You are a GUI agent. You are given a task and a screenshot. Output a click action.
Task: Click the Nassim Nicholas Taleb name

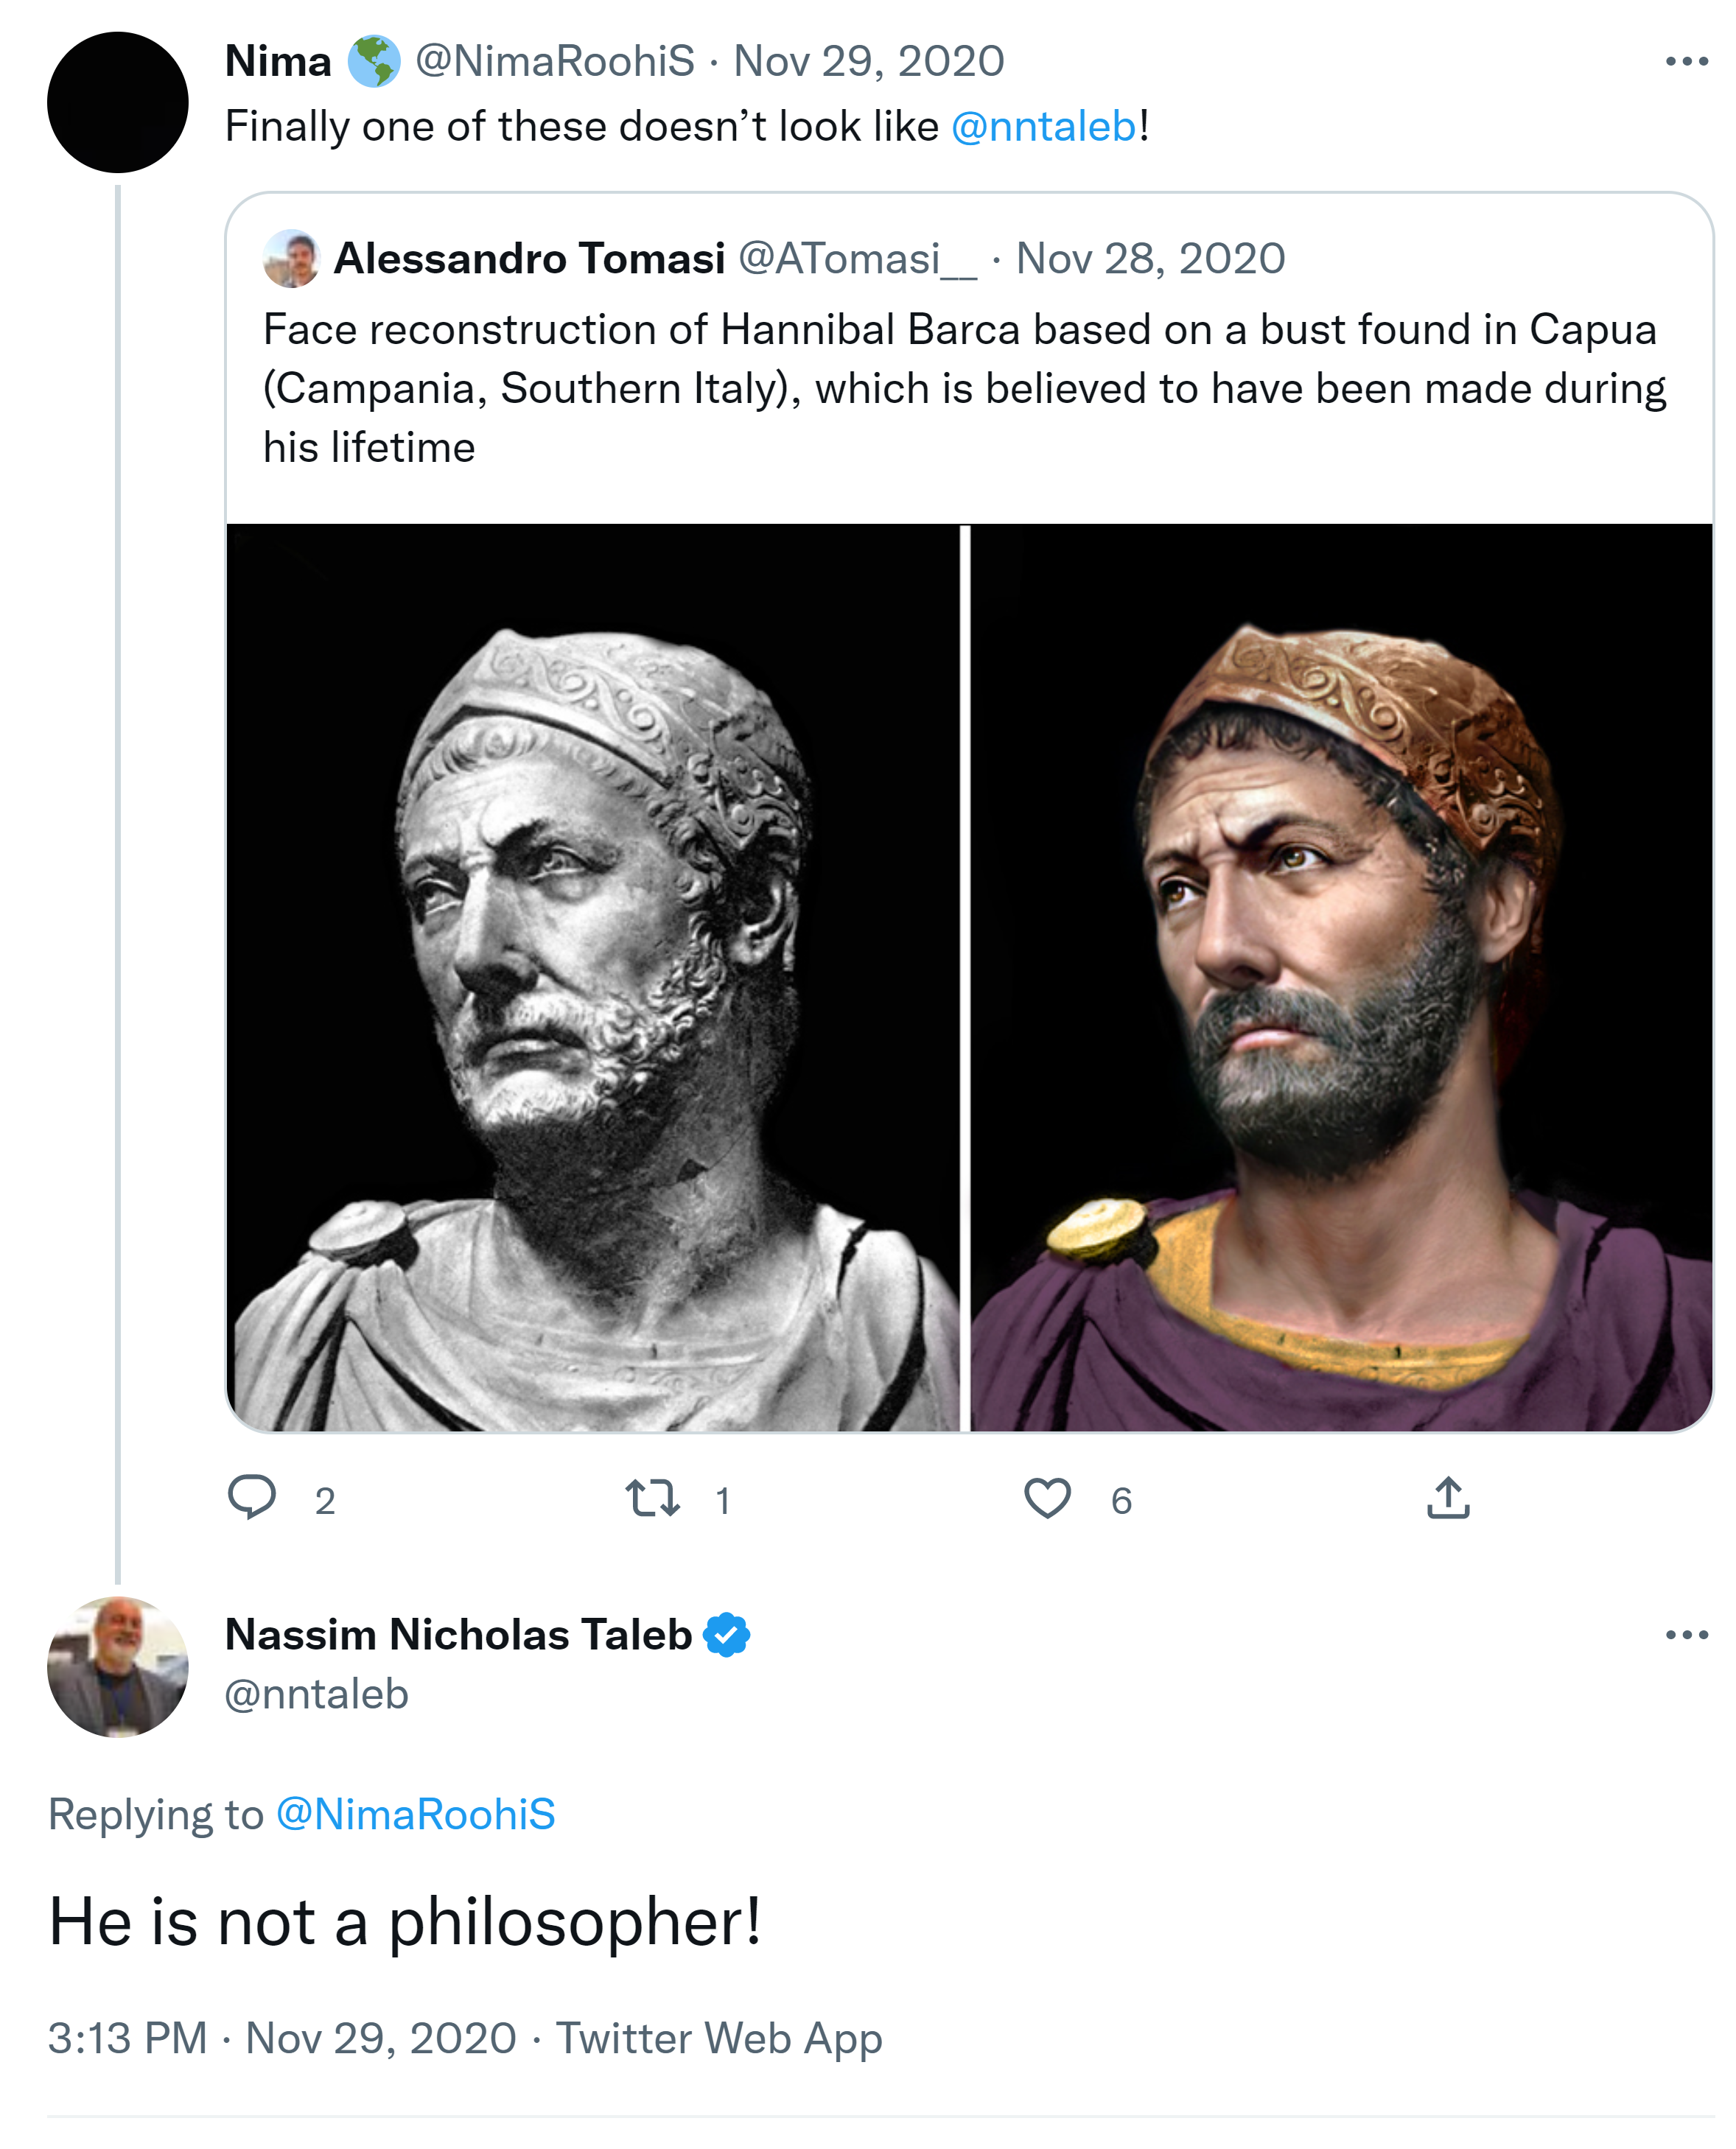tap(458, 1635)
